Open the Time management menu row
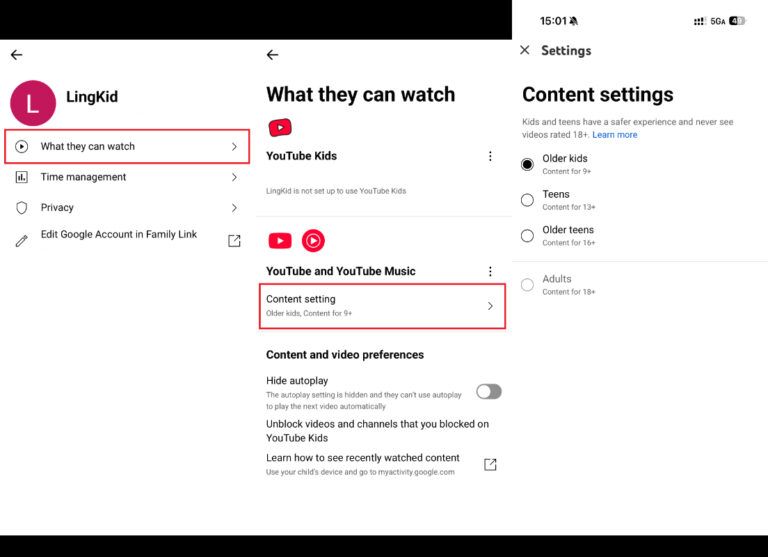768x557 pixels. [127, 177]
